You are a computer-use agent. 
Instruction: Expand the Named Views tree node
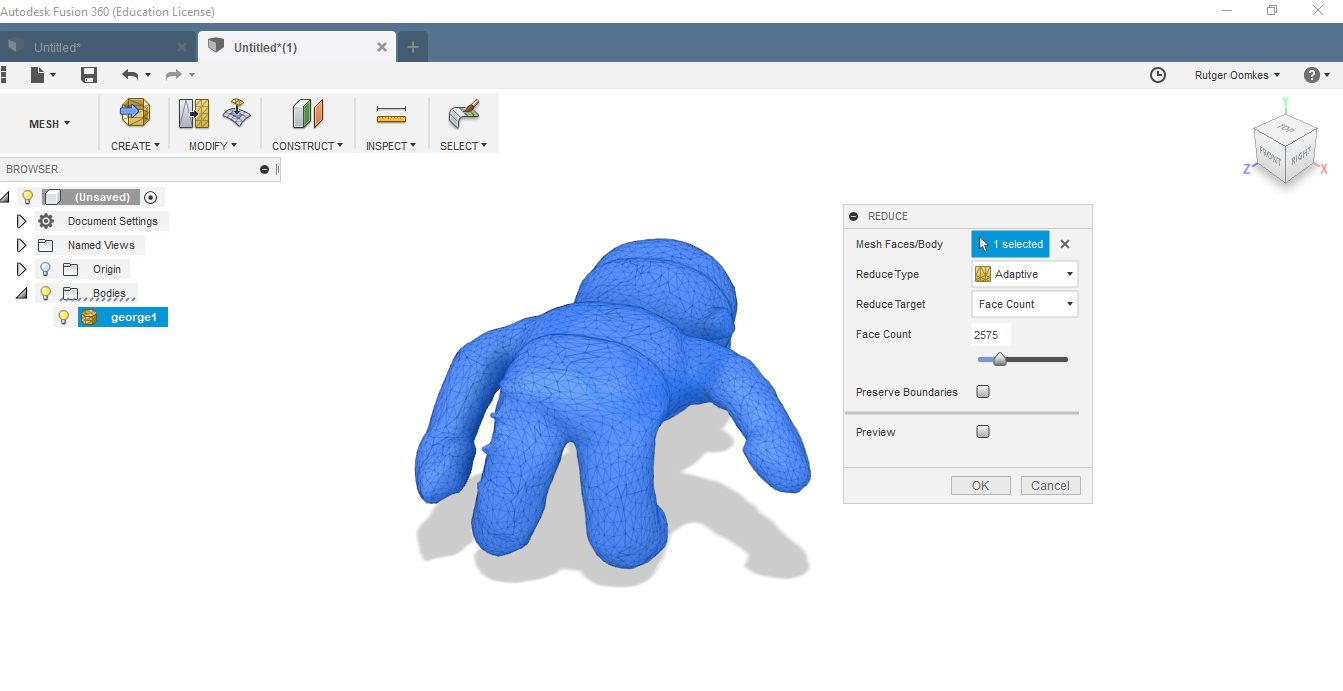tap(21, 245)
